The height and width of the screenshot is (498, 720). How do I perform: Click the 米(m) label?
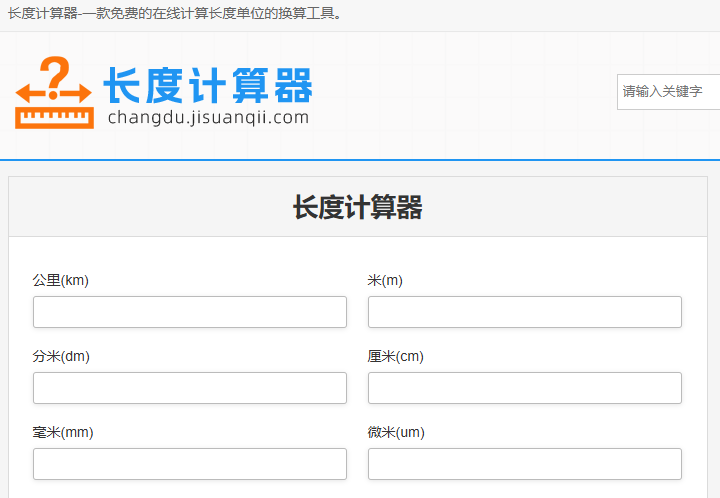point(385,280)
